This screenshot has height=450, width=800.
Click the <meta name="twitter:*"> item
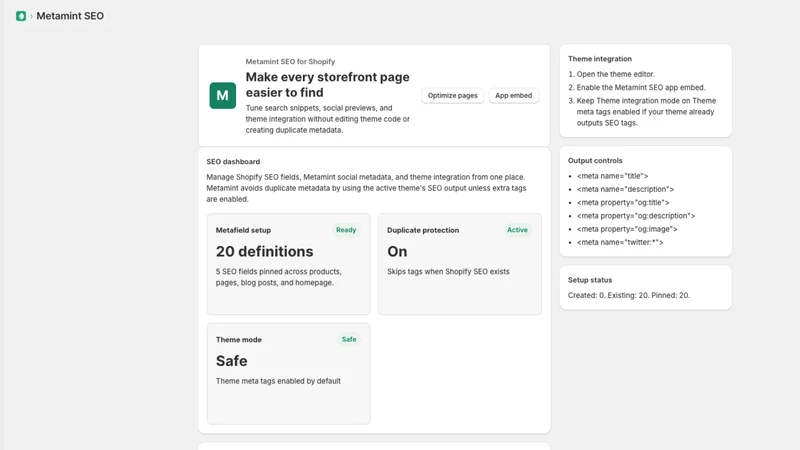(x=620, y=242)
